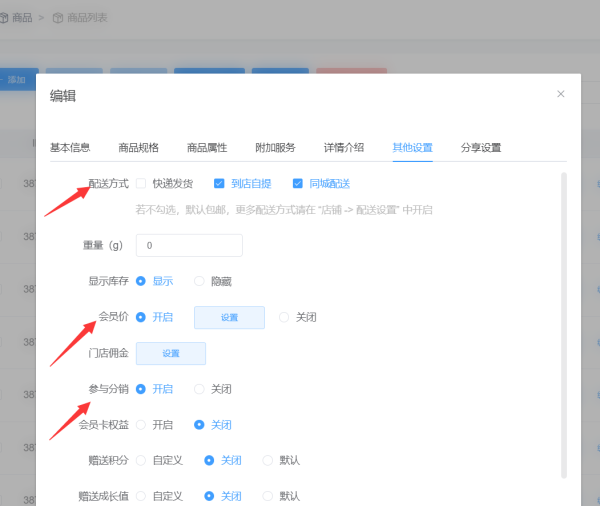The image size is (600, 506).
Task: Switch to the 商品属性 tab
Action: (x=206, y=147)
